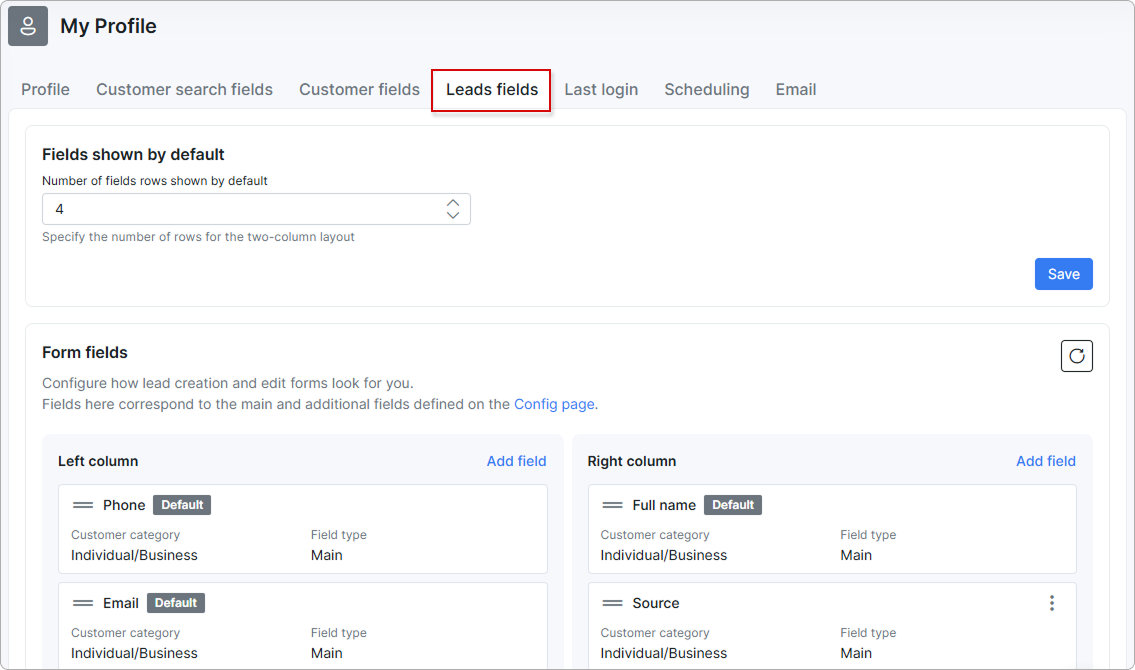Click the Default badge next to Full name

click(733, 505)
